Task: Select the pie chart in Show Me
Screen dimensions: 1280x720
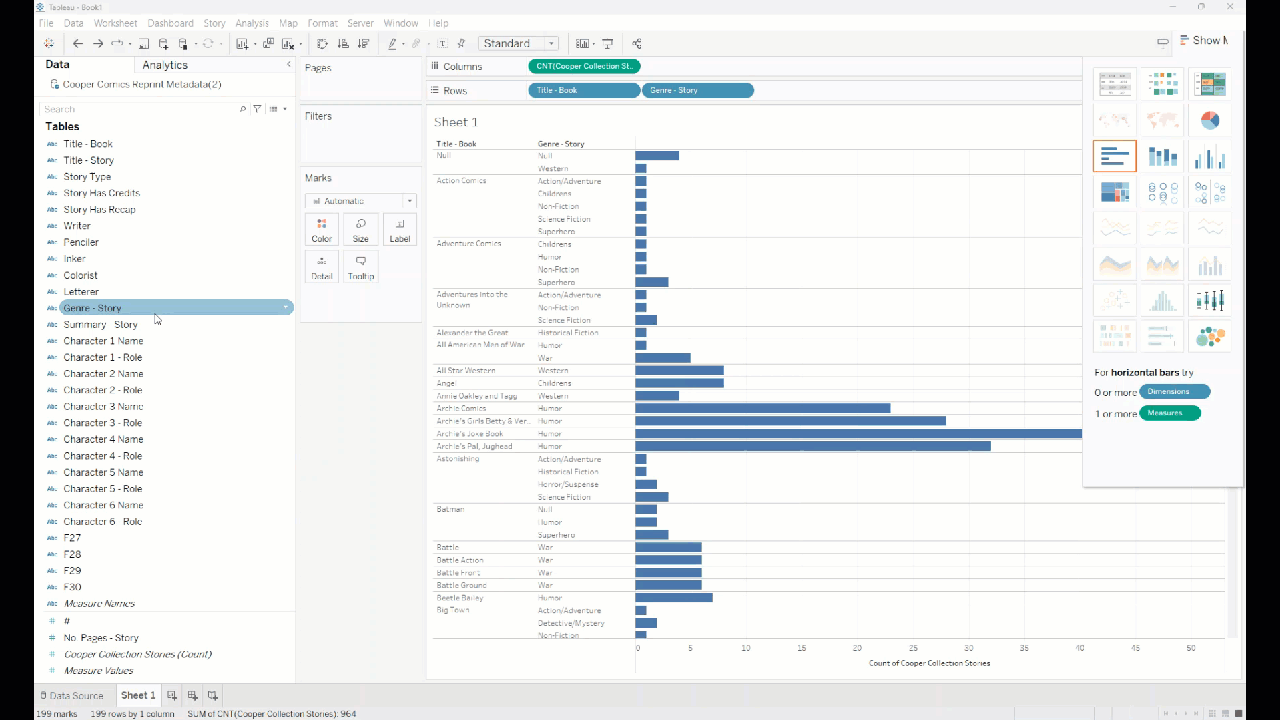Action: (x=1209, y=120)
